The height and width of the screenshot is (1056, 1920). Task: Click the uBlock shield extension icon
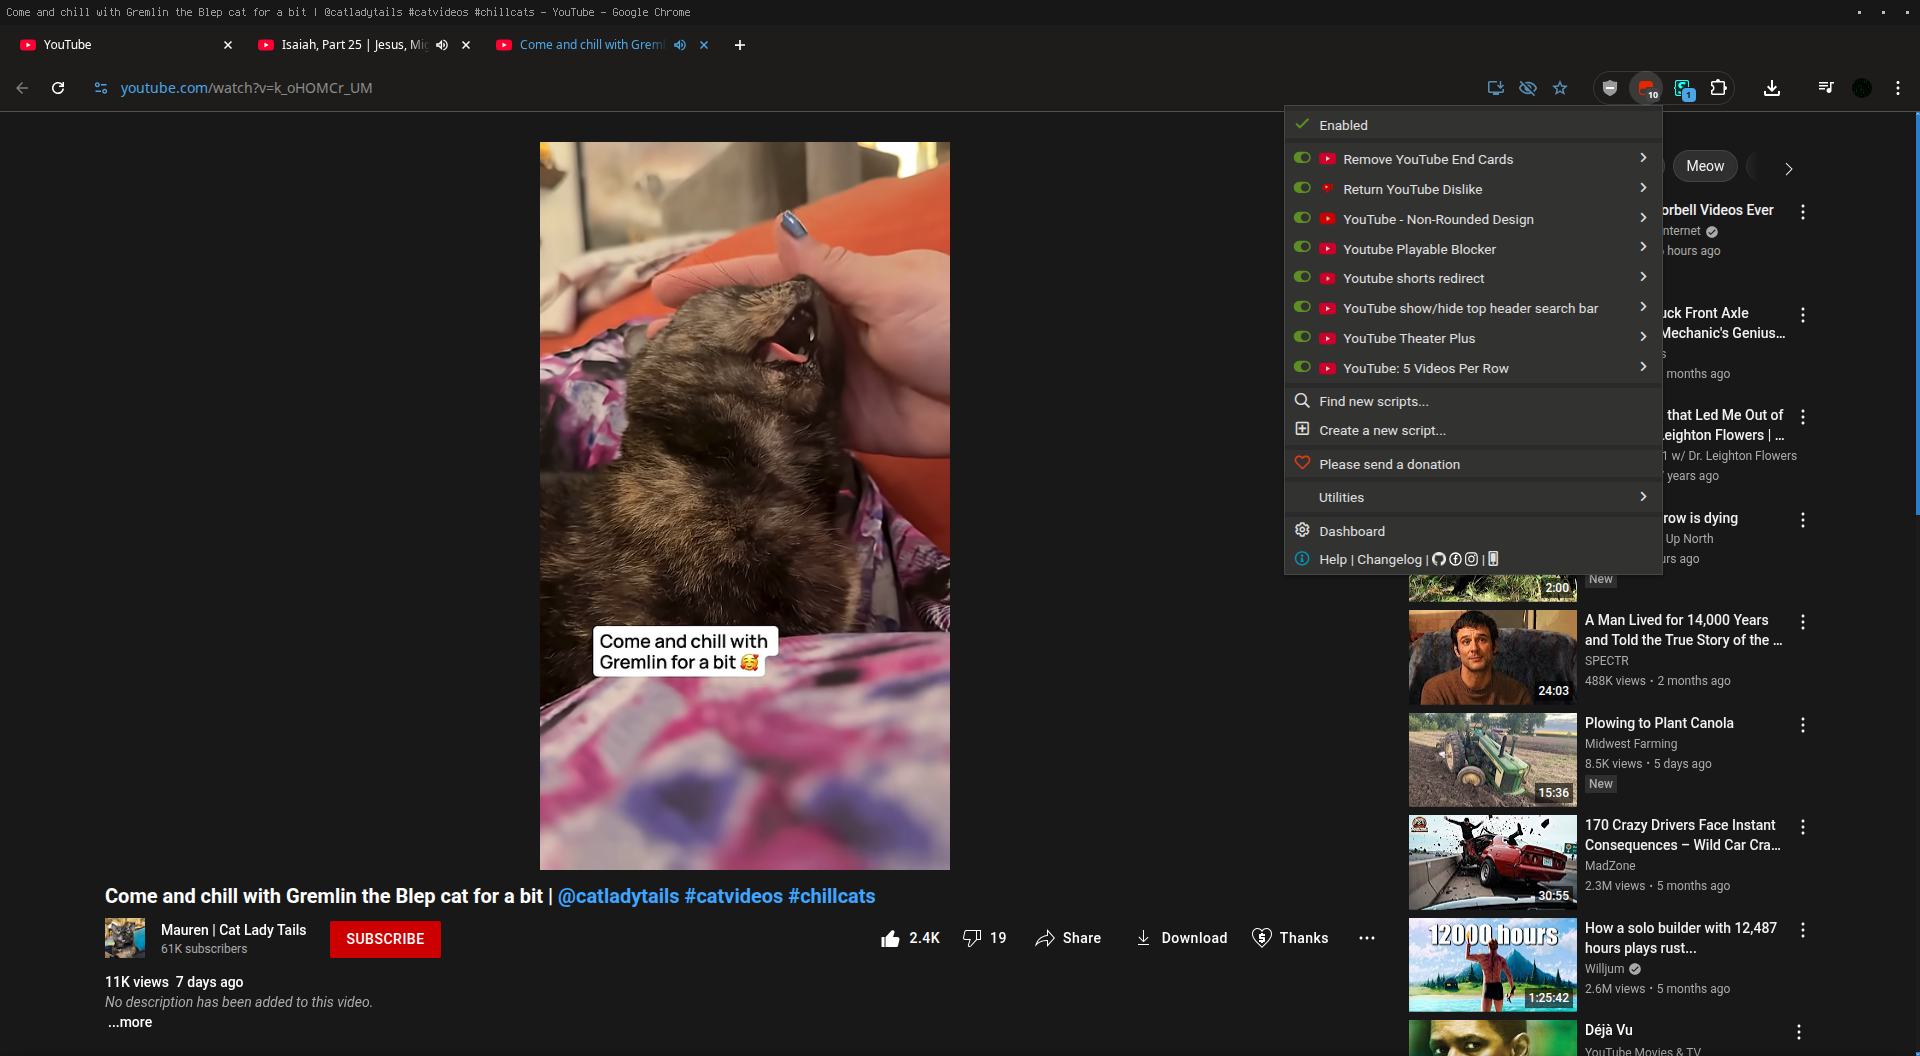[x=1610, y=88]
